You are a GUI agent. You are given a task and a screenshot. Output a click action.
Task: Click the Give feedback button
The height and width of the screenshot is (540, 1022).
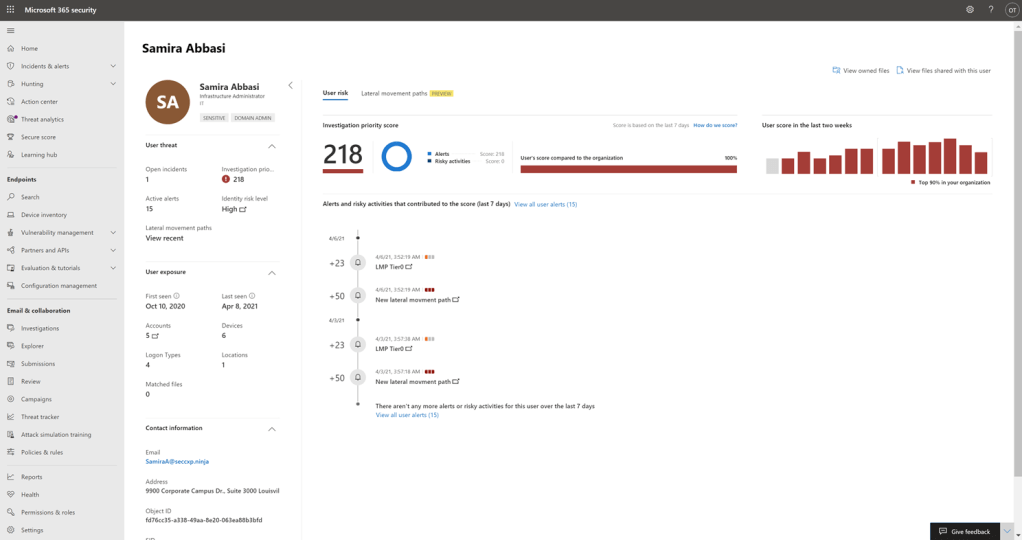click(x=964, y=531)
